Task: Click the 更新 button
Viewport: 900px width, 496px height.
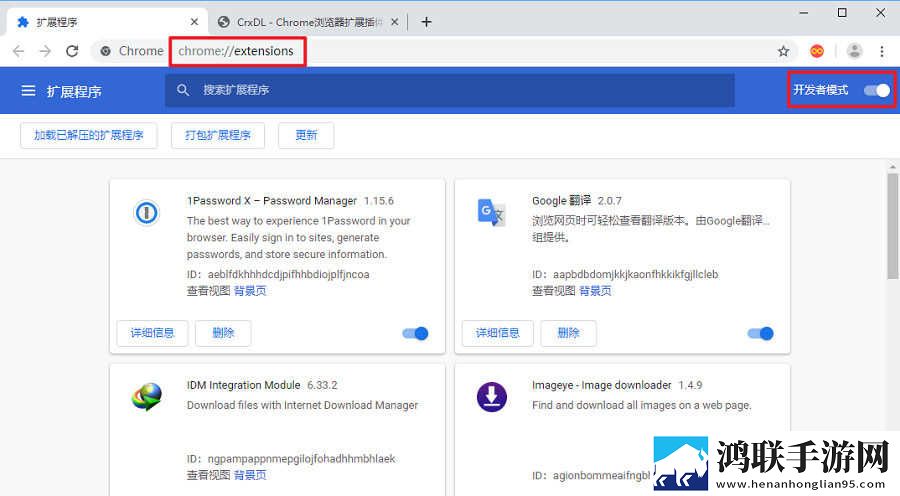Action: click(306, 135)
